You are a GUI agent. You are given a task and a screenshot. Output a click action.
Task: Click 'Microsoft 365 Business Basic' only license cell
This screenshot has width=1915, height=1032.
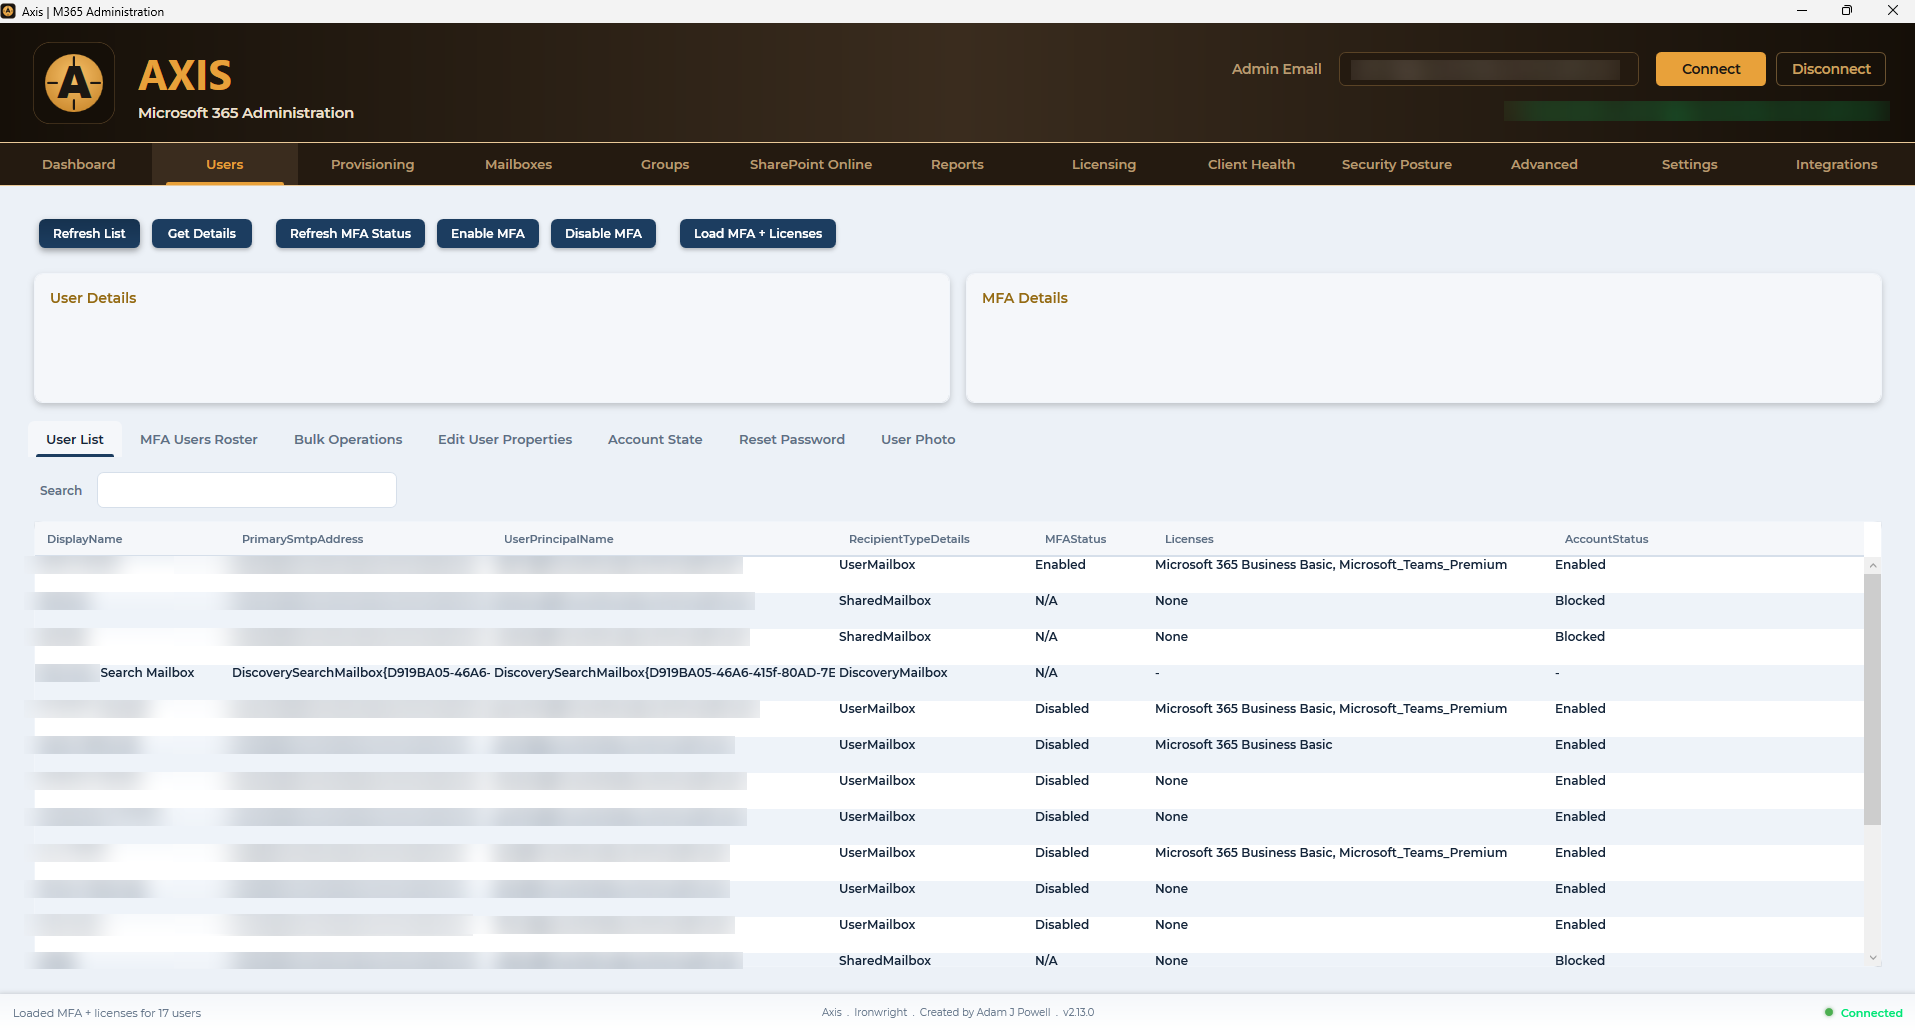click(x=1244, y=745)
